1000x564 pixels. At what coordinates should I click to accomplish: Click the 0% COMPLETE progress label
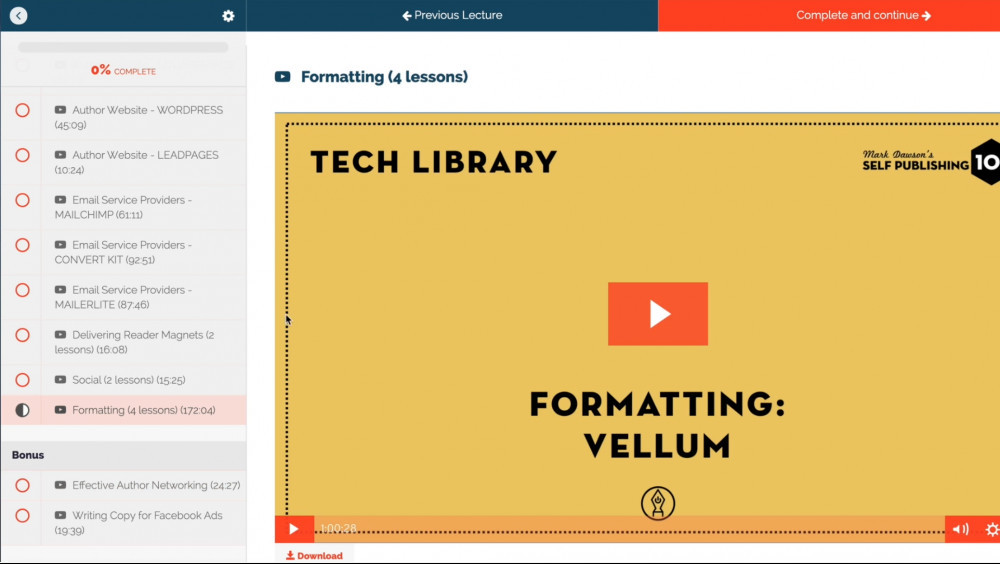[123, 70]
